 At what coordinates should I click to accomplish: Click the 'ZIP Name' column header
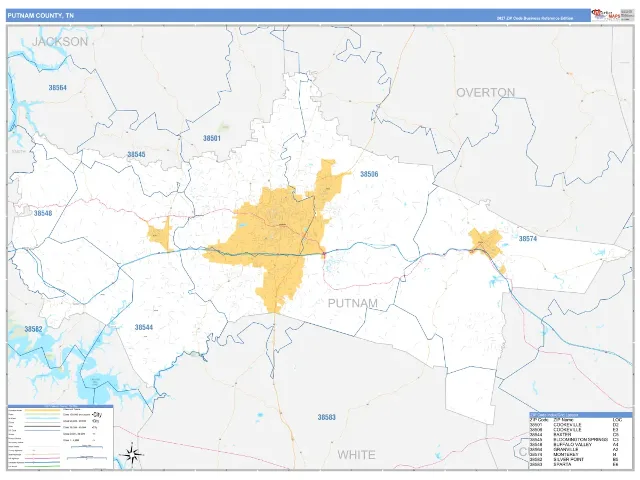click(563, 420)
